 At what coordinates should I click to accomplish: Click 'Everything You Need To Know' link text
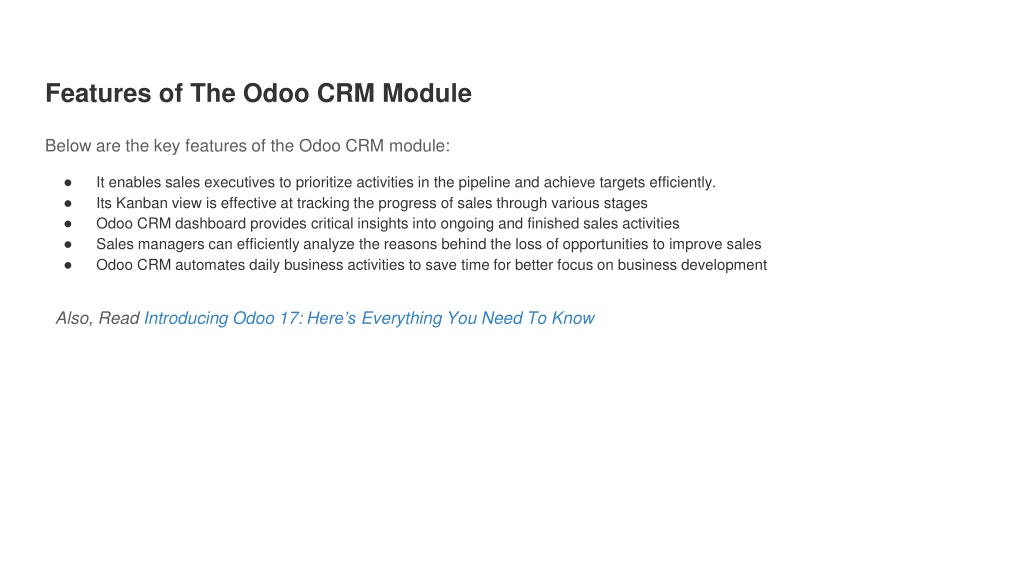478,318
